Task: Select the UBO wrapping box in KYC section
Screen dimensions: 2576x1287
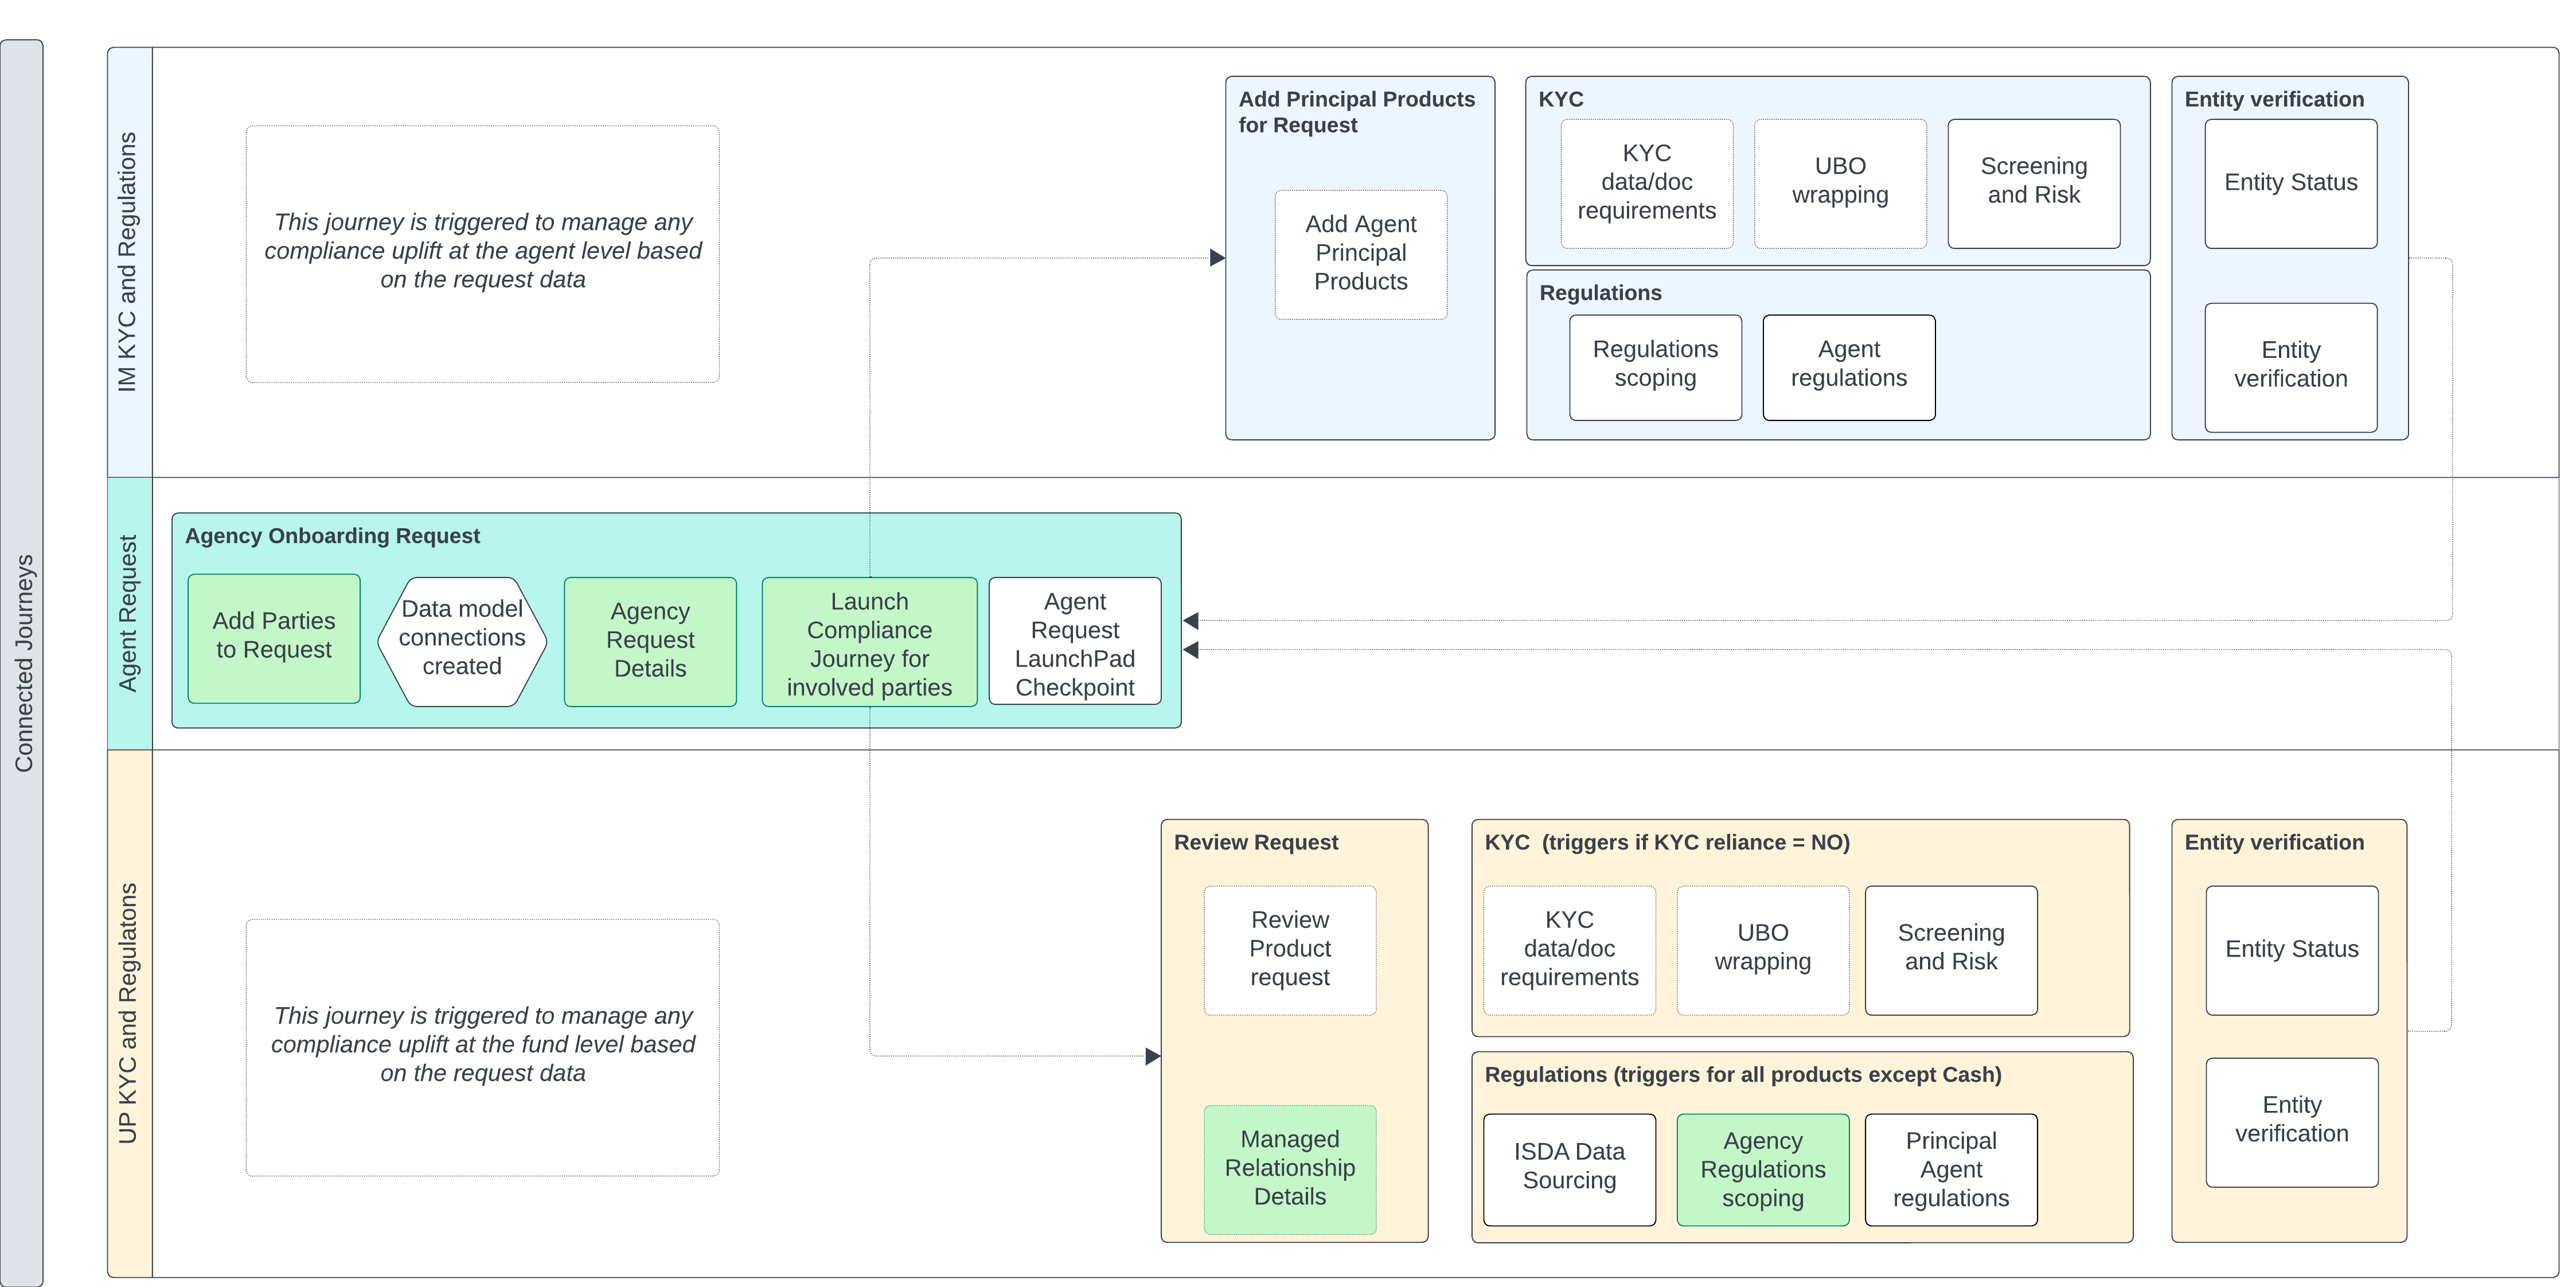Action: click(1840, 182)
